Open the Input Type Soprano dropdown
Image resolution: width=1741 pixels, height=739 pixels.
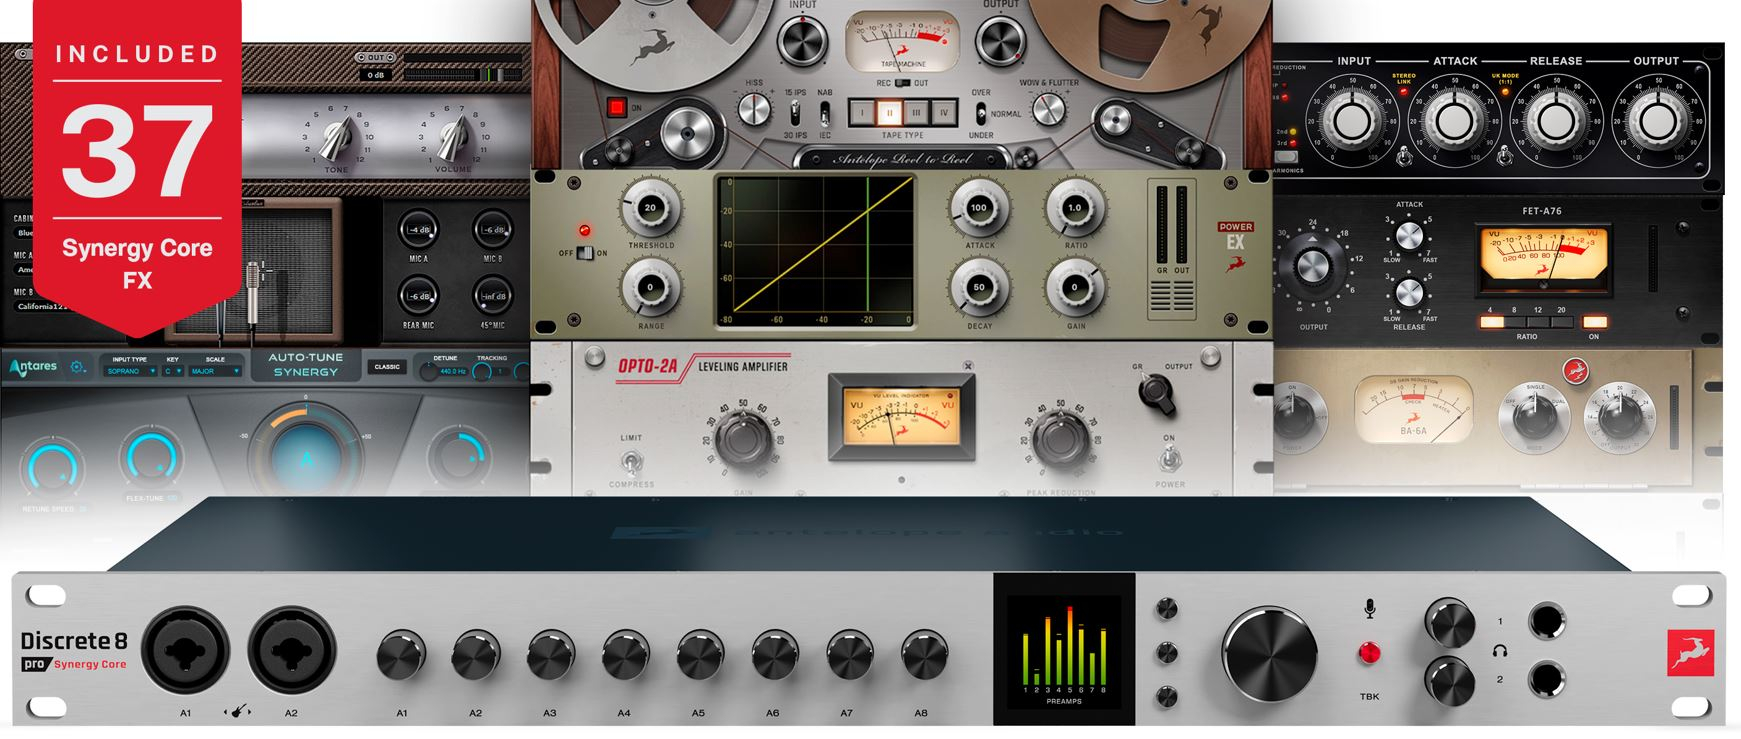coord(131,371)
